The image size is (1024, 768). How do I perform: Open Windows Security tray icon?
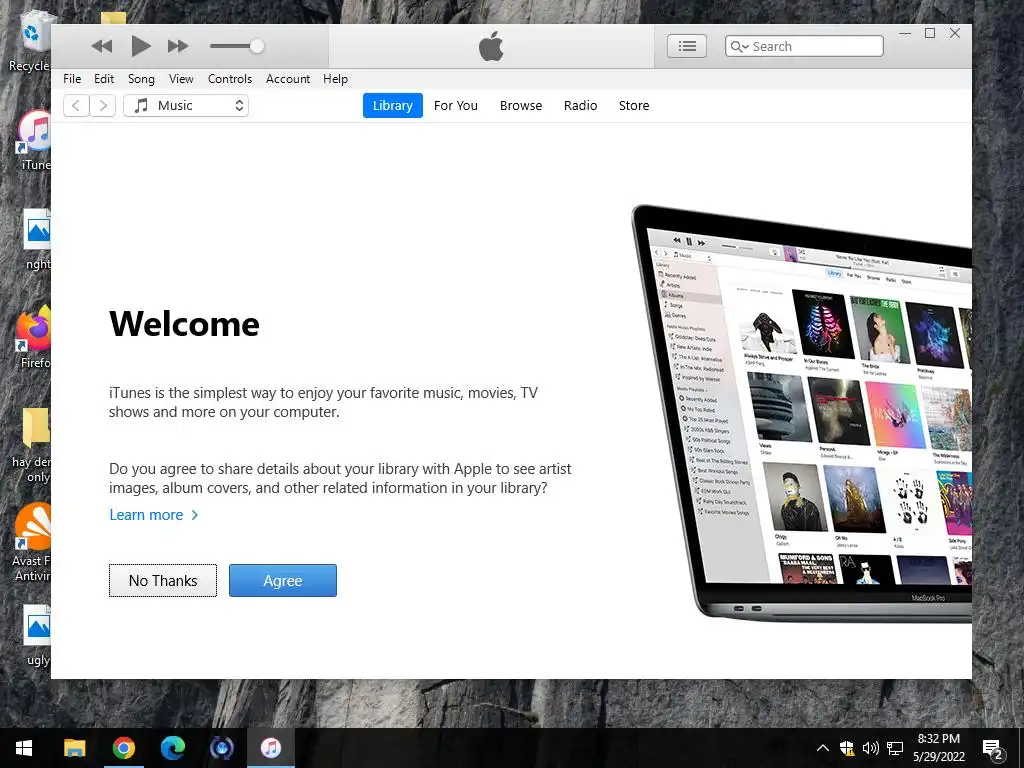[x=847, y=748]
